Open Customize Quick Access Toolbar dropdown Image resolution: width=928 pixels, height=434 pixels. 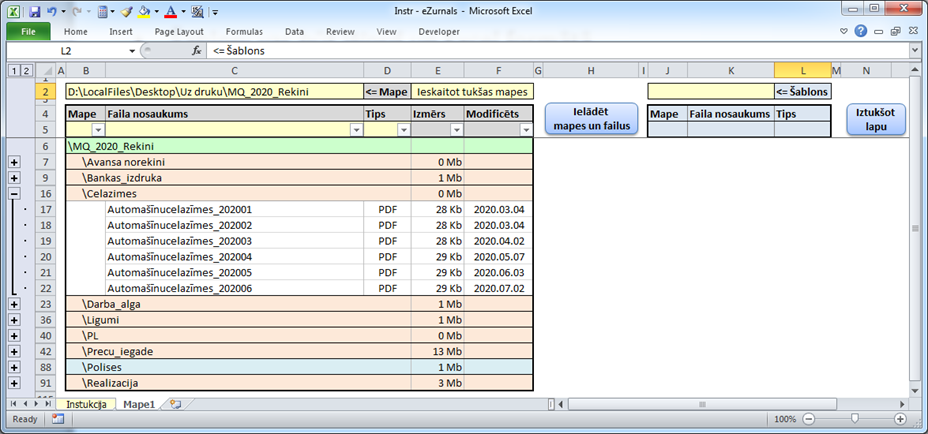(x=215, y=11)
